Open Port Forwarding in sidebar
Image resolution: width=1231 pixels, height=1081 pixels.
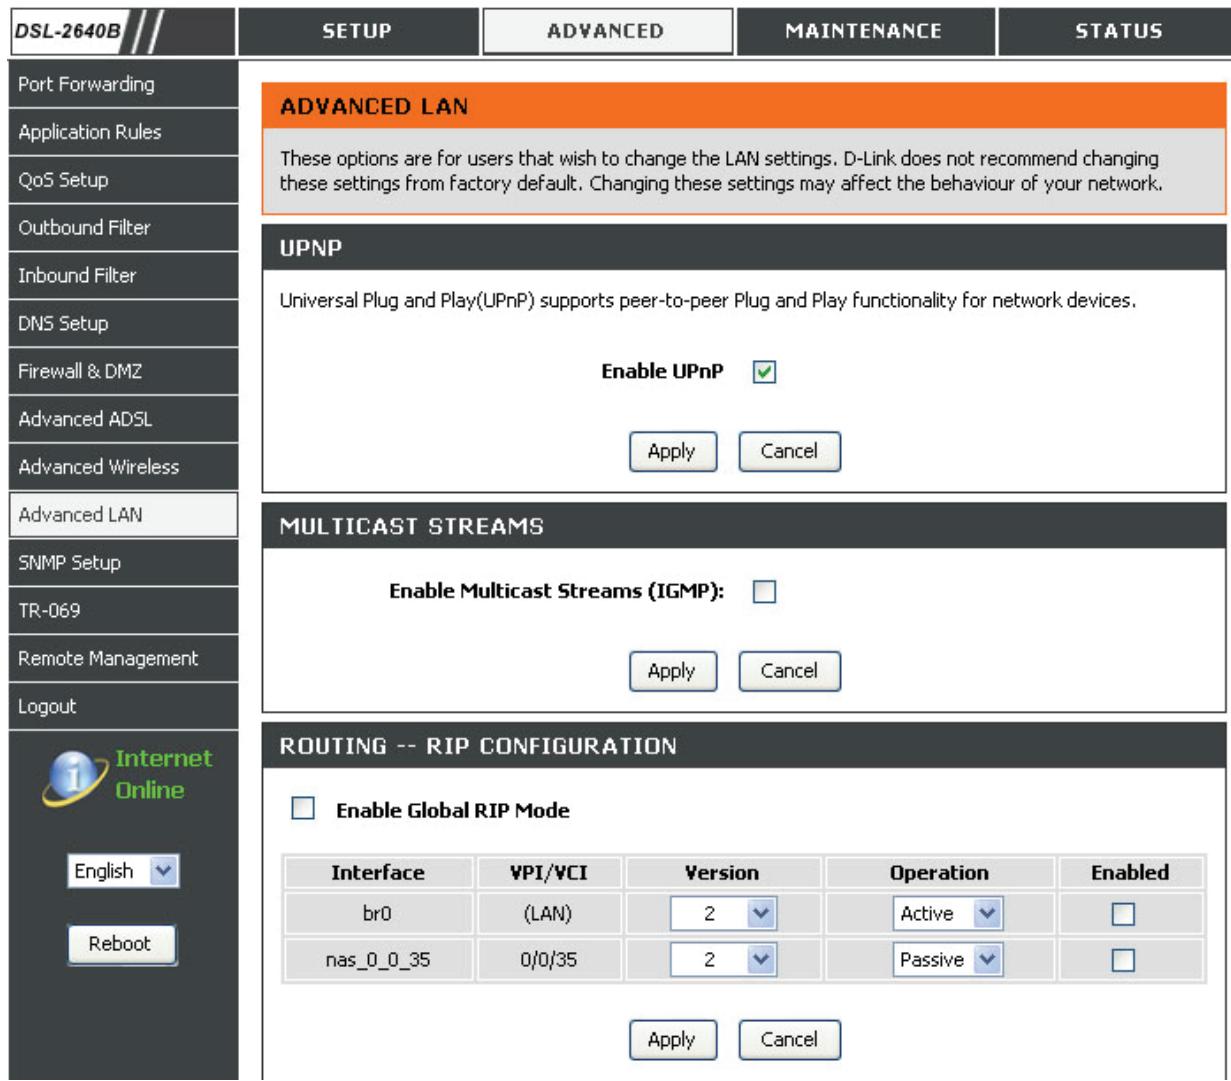click(x=86, y=84)
